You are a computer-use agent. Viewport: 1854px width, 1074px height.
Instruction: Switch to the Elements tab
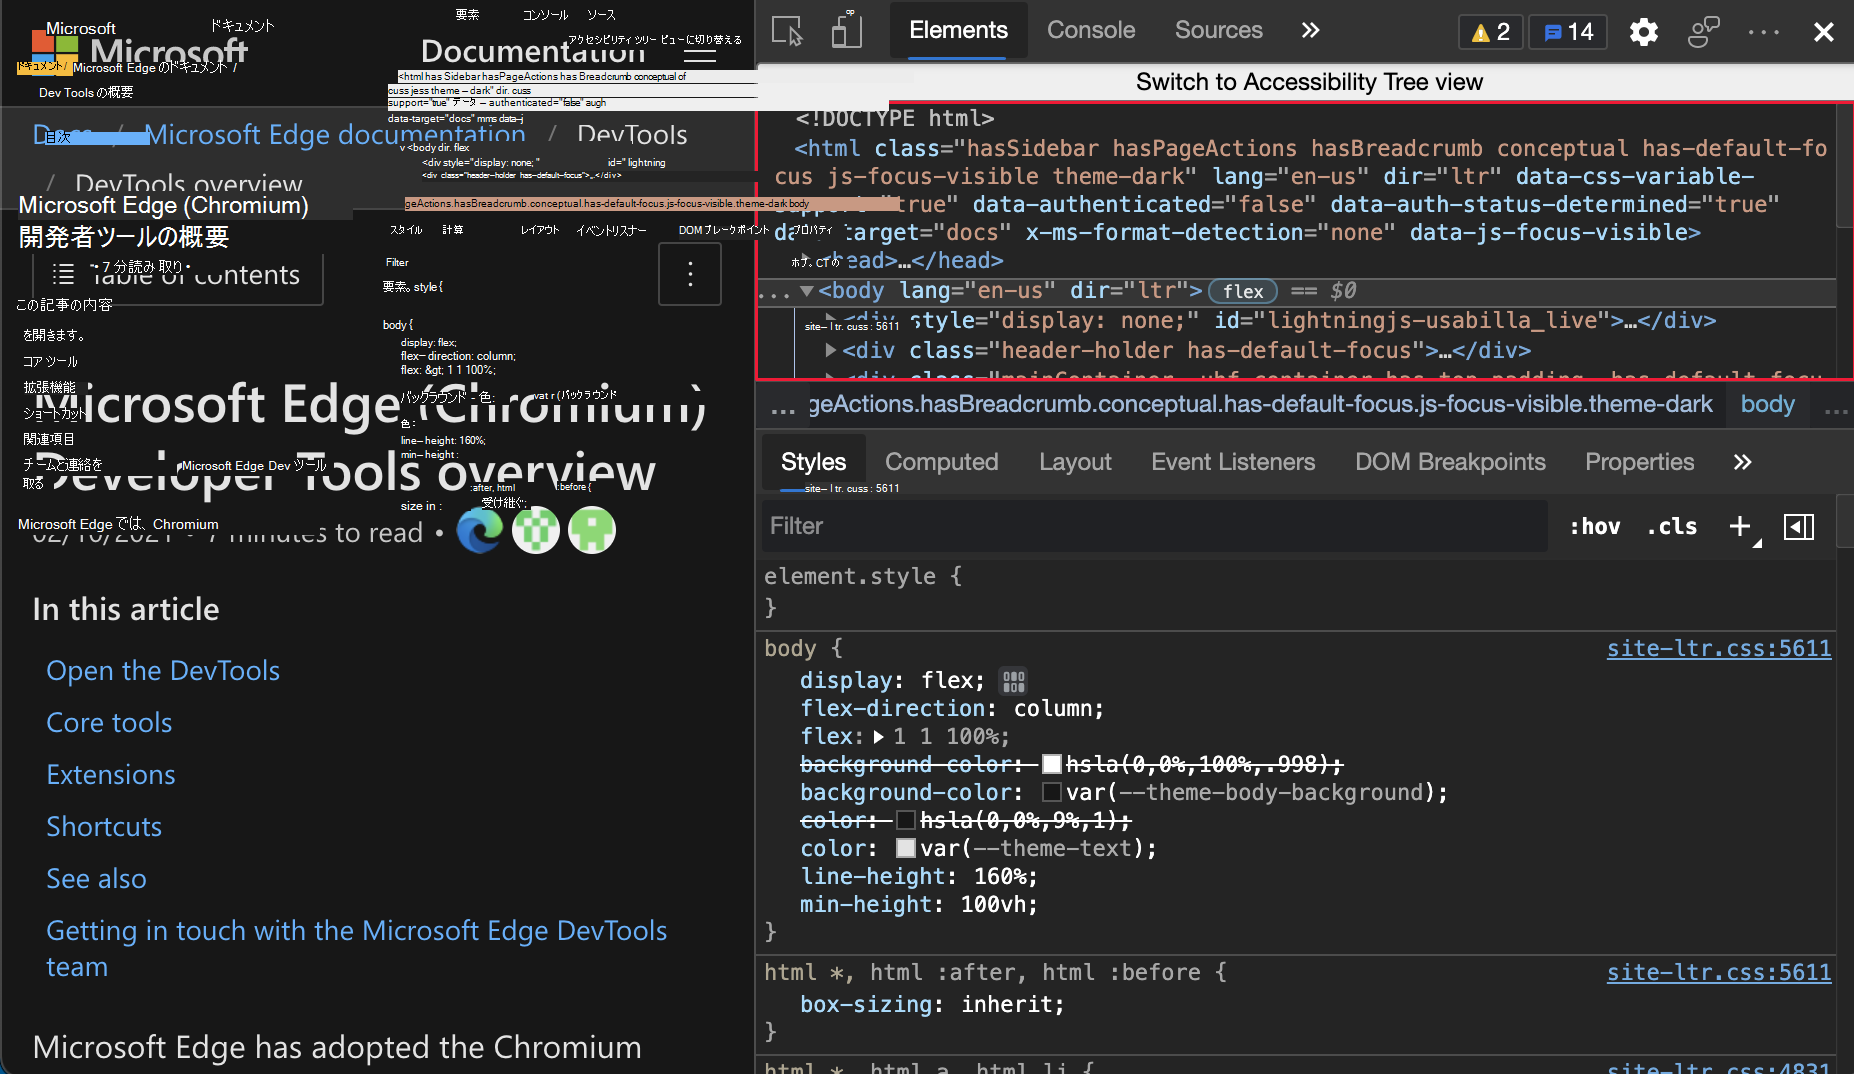(958, 30)
